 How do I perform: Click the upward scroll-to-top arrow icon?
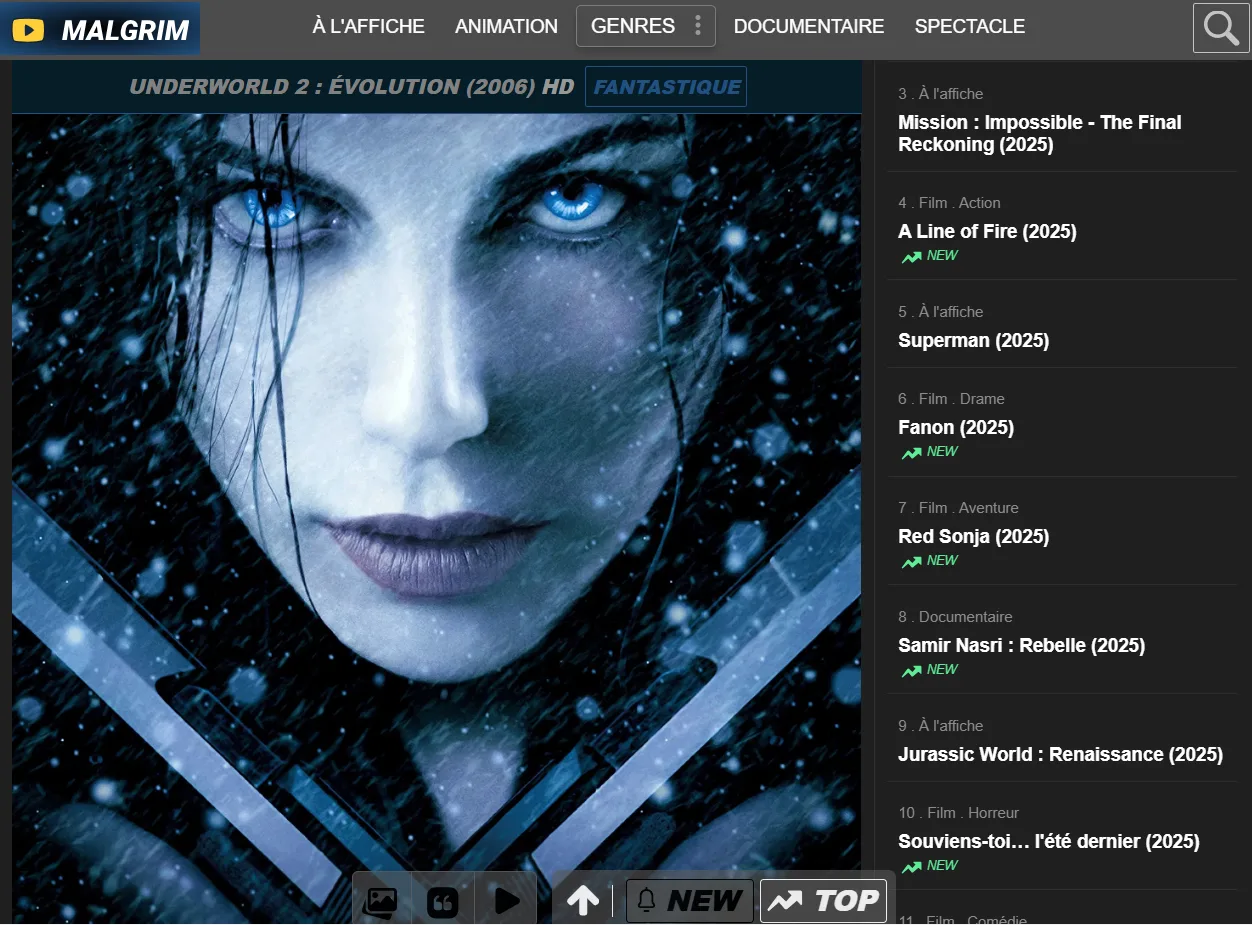coord(583,898)
